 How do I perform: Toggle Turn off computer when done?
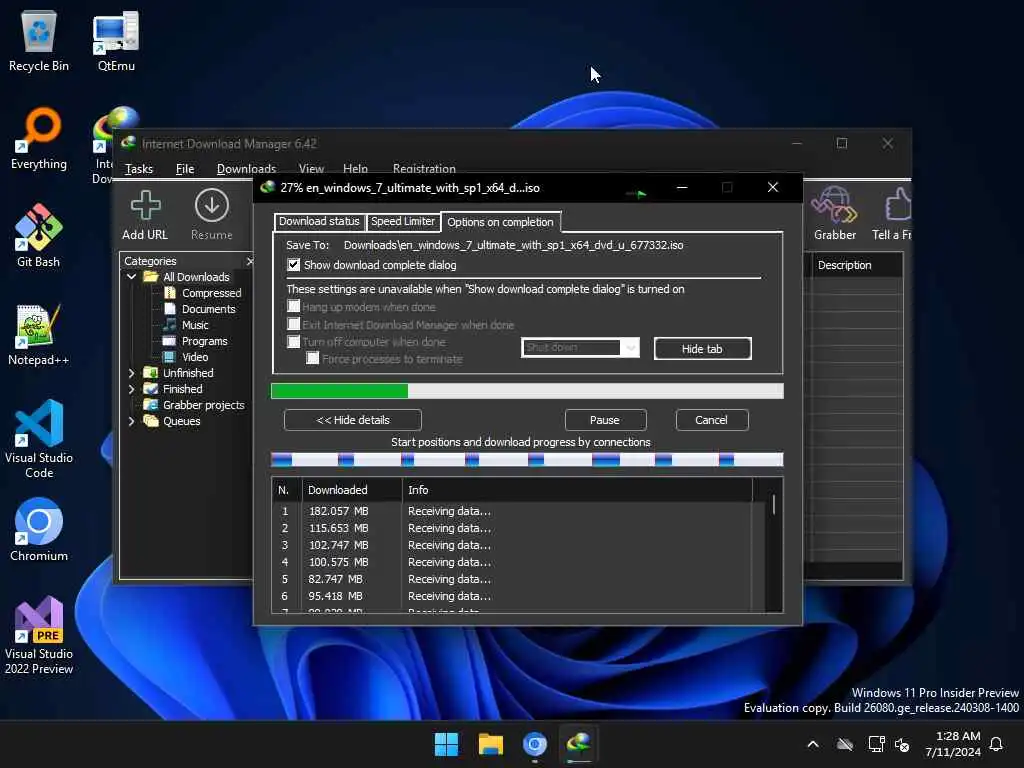click(294, 342)
